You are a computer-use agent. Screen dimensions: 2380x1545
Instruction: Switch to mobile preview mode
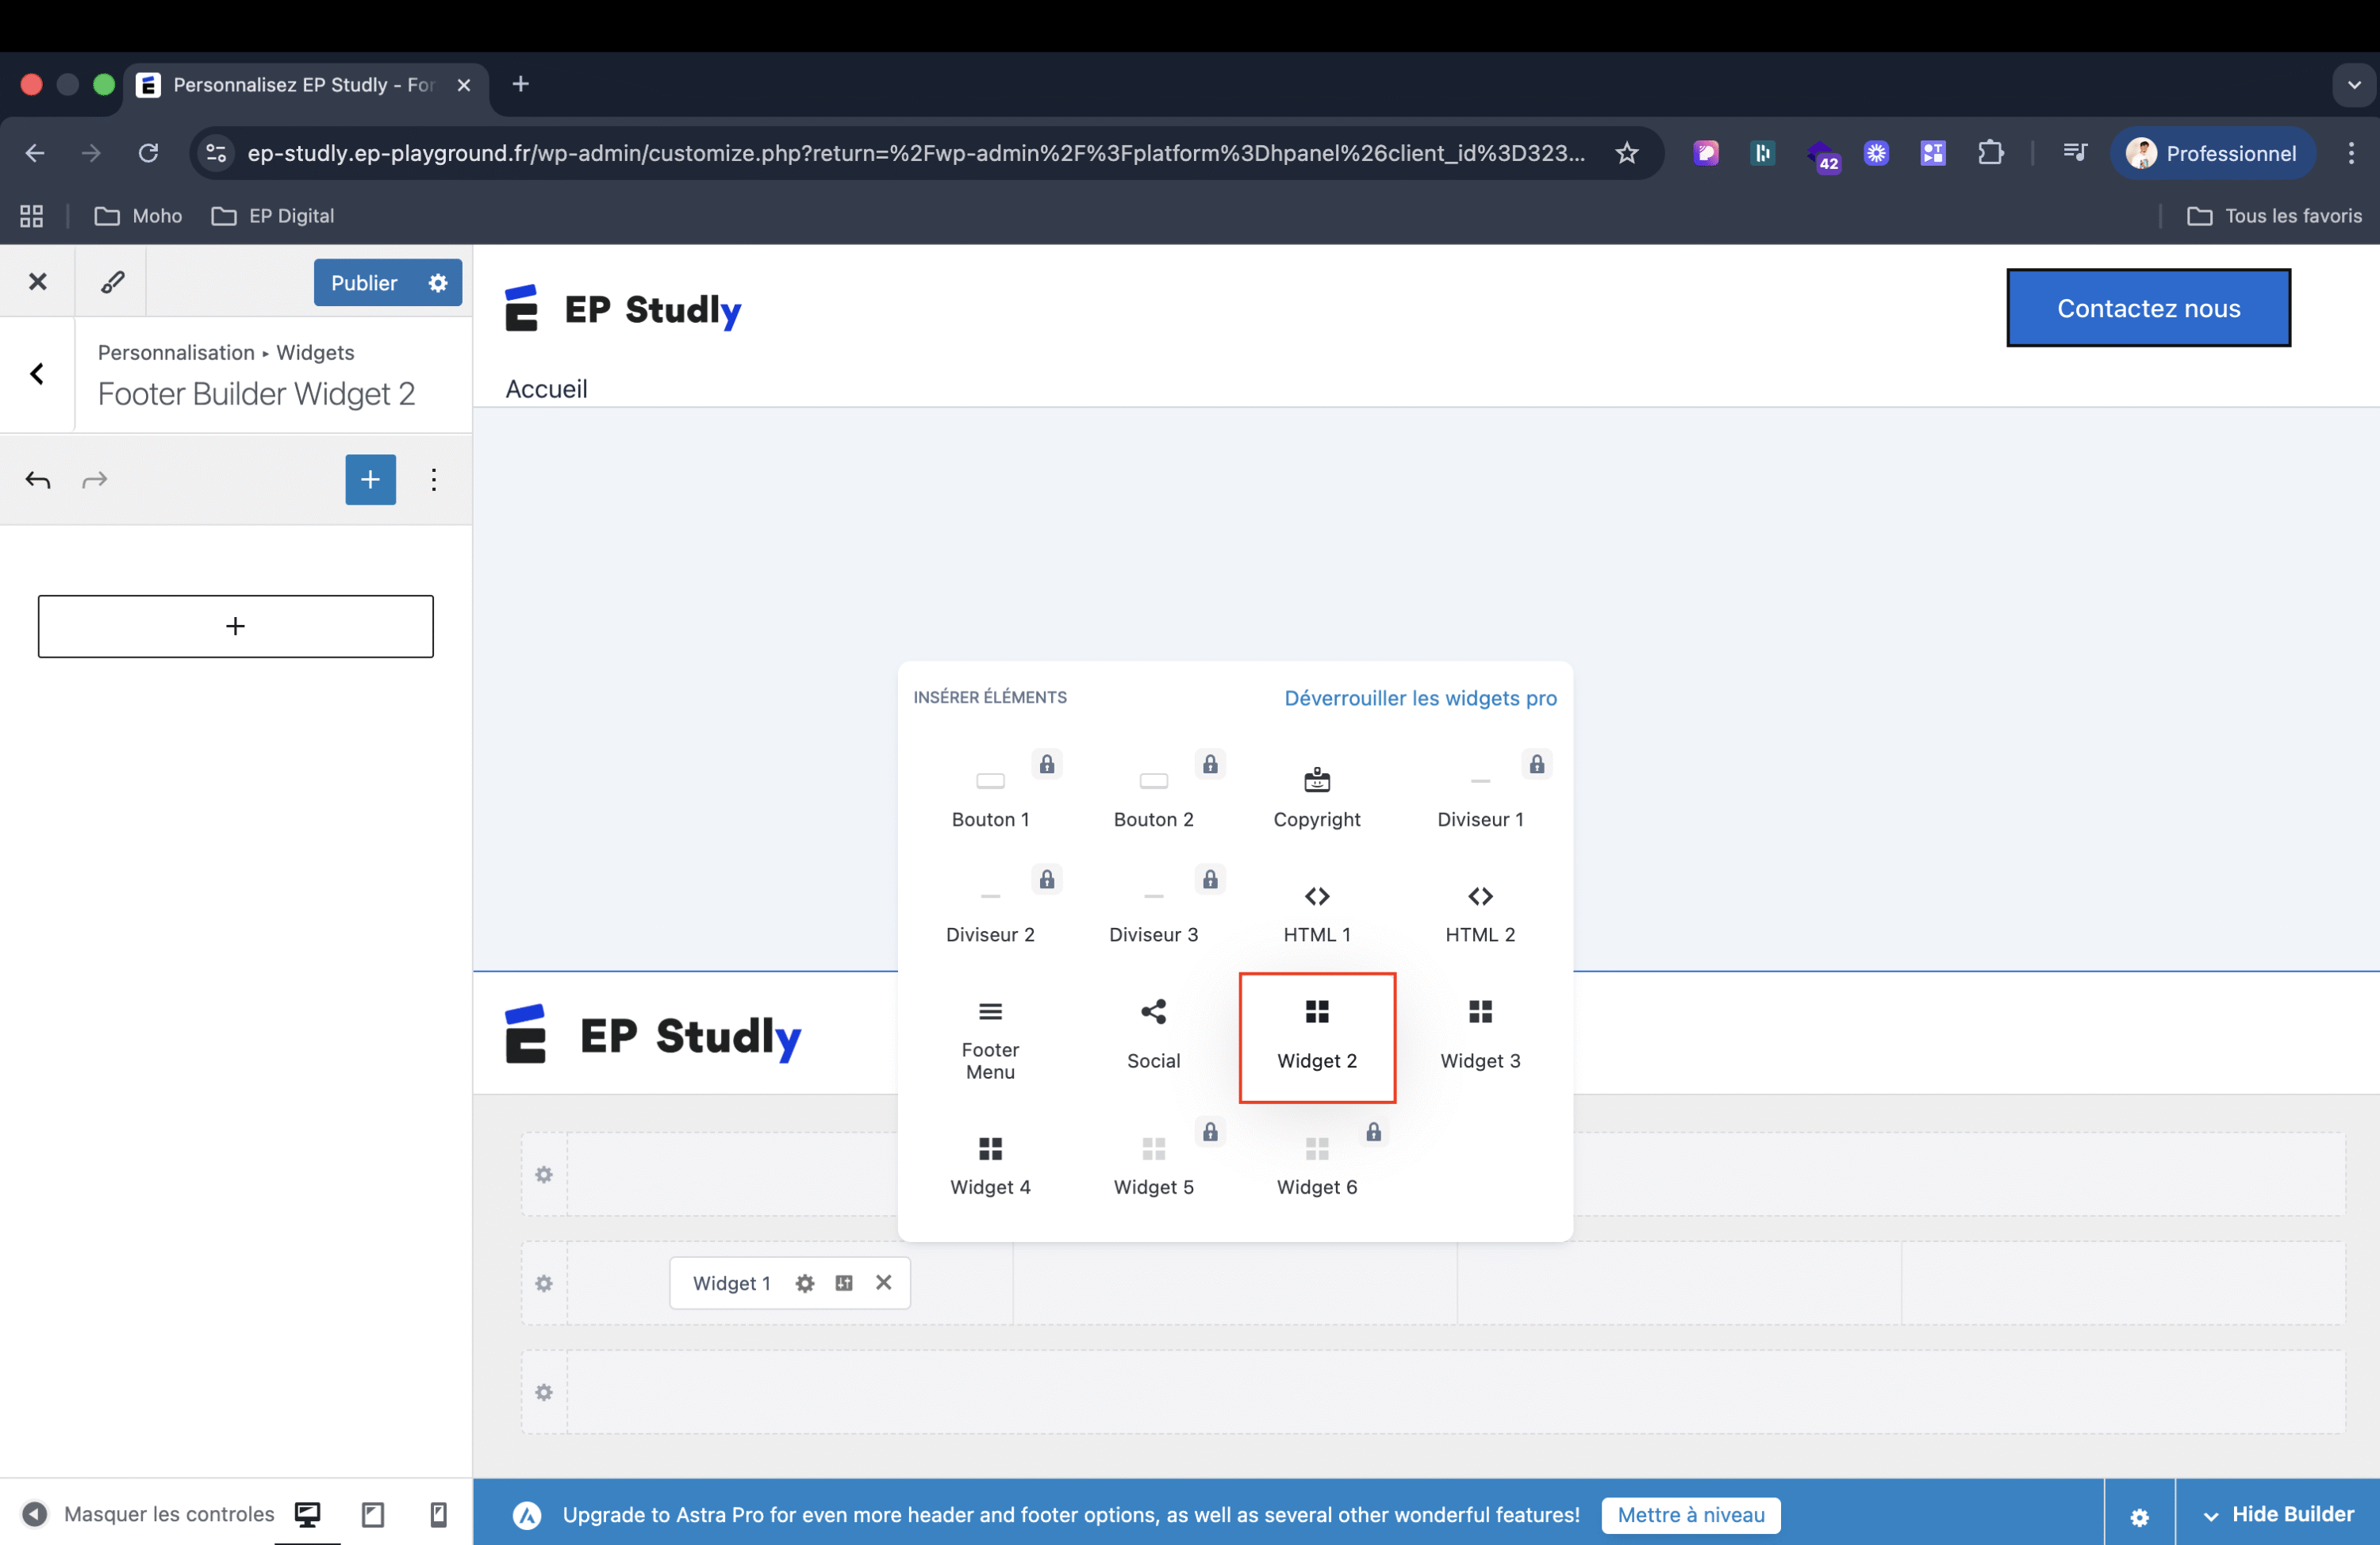(438, 1514)
